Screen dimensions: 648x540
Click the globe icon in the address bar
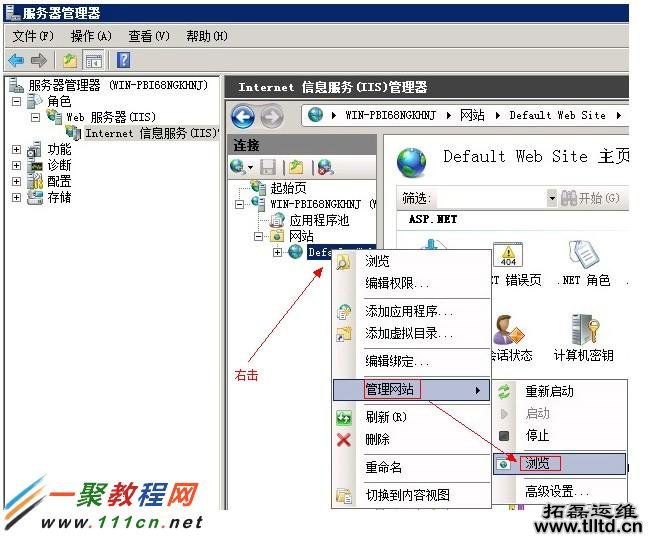click(315, 115)
